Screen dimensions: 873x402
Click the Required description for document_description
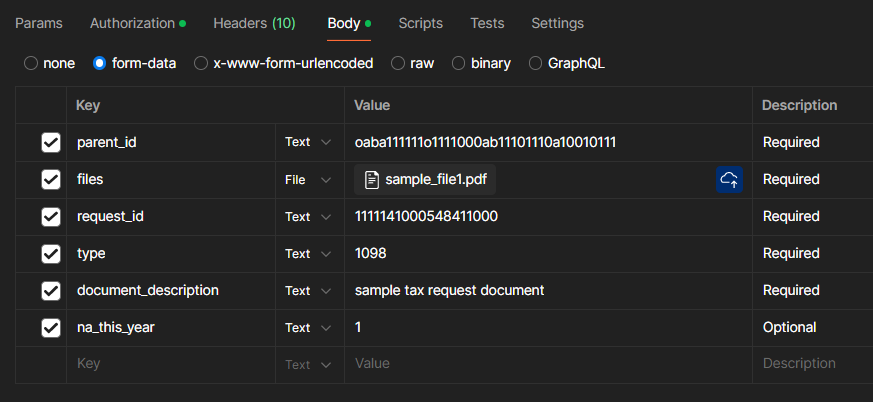coord(791,291)
